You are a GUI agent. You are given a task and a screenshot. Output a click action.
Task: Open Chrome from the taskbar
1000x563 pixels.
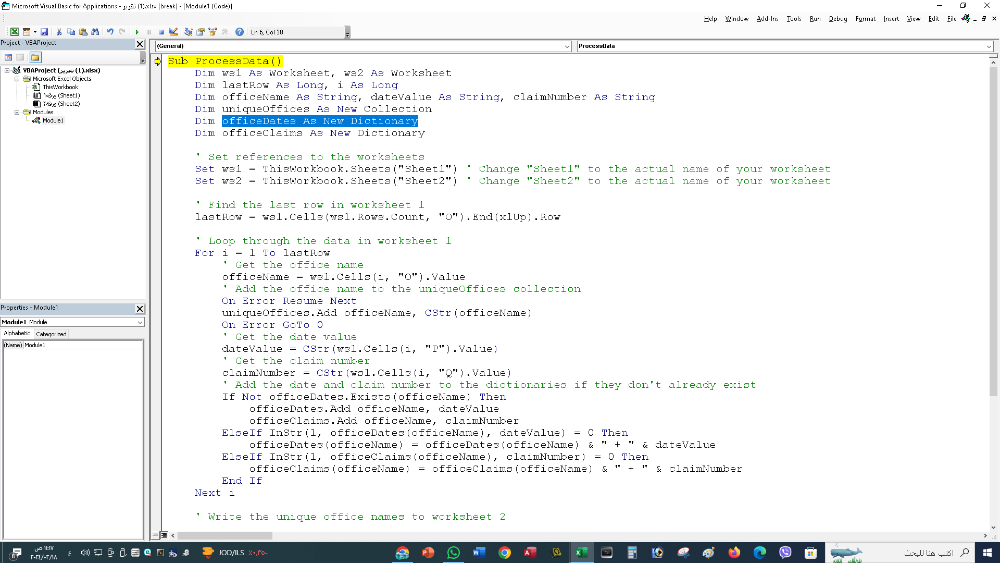[504, 553]
